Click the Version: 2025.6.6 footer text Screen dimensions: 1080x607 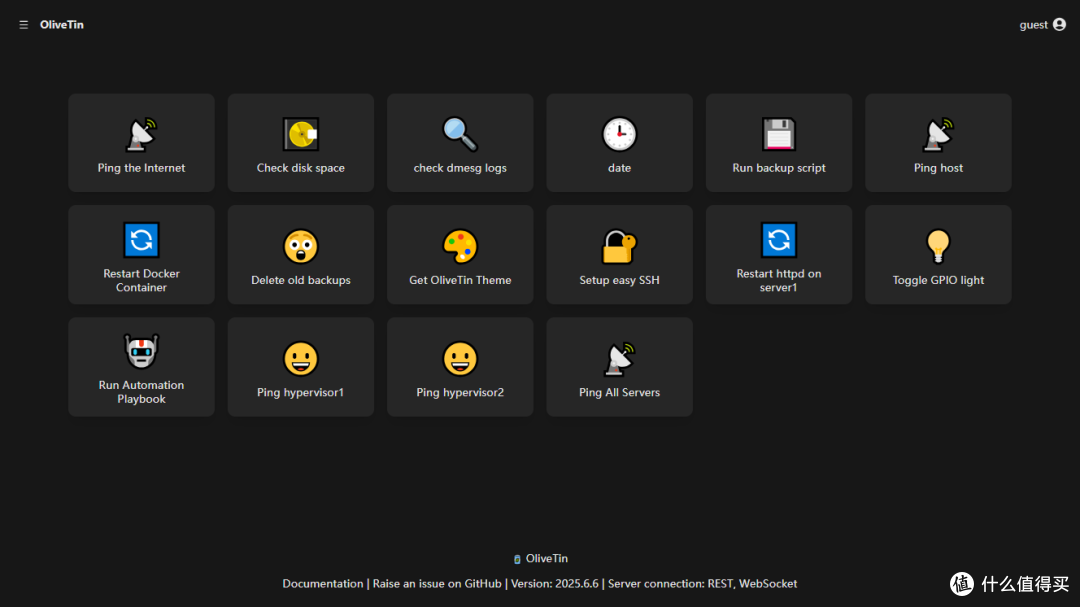point(554,584)
